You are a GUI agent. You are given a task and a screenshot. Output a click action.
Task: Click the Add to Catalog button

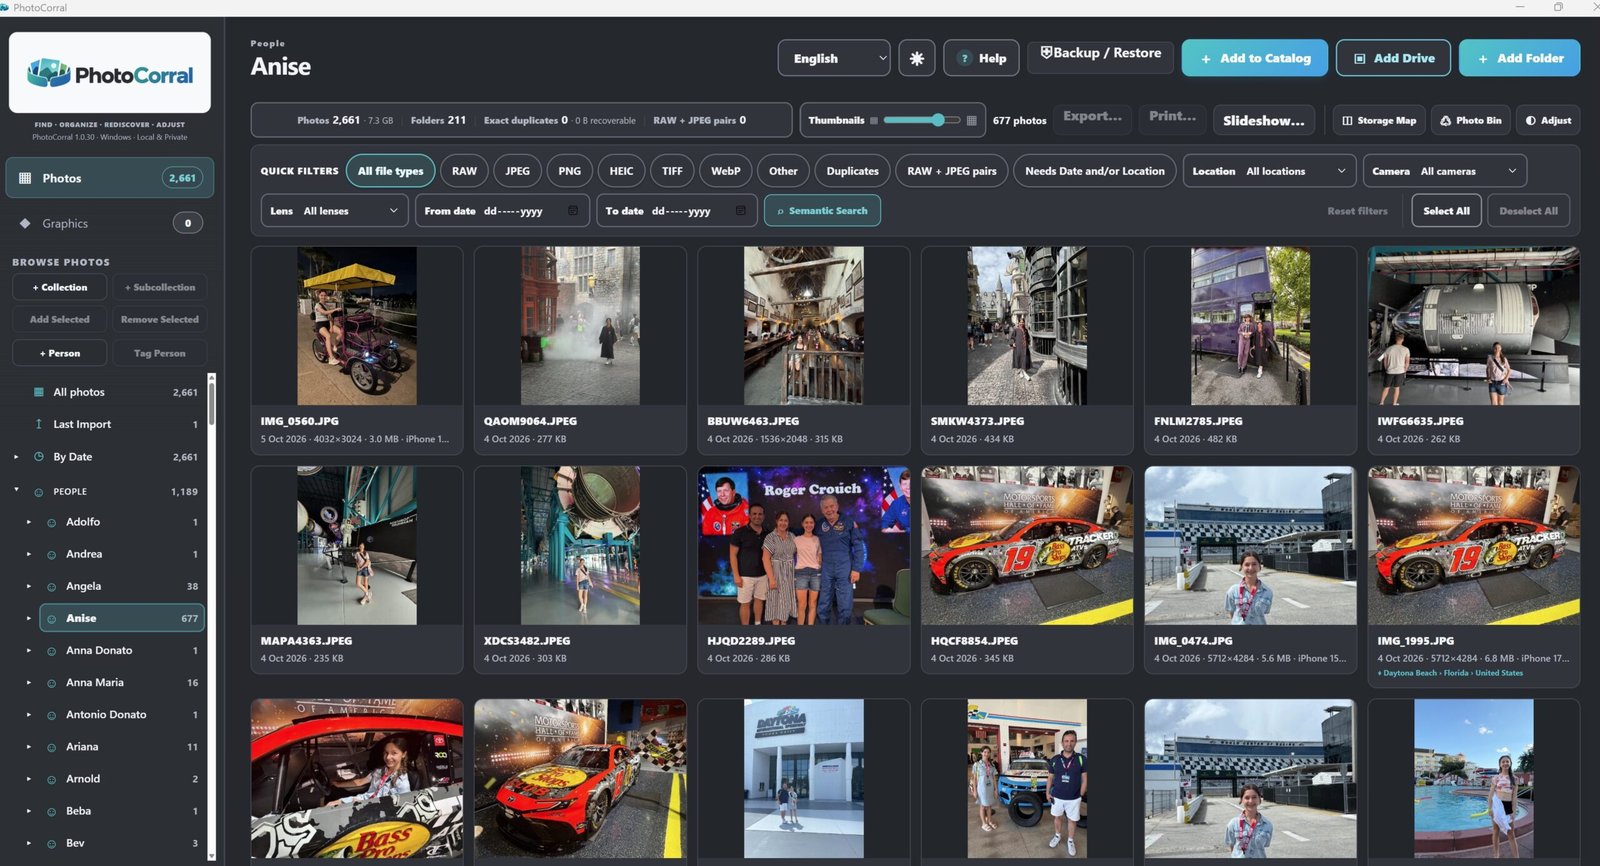(1255, 58)
